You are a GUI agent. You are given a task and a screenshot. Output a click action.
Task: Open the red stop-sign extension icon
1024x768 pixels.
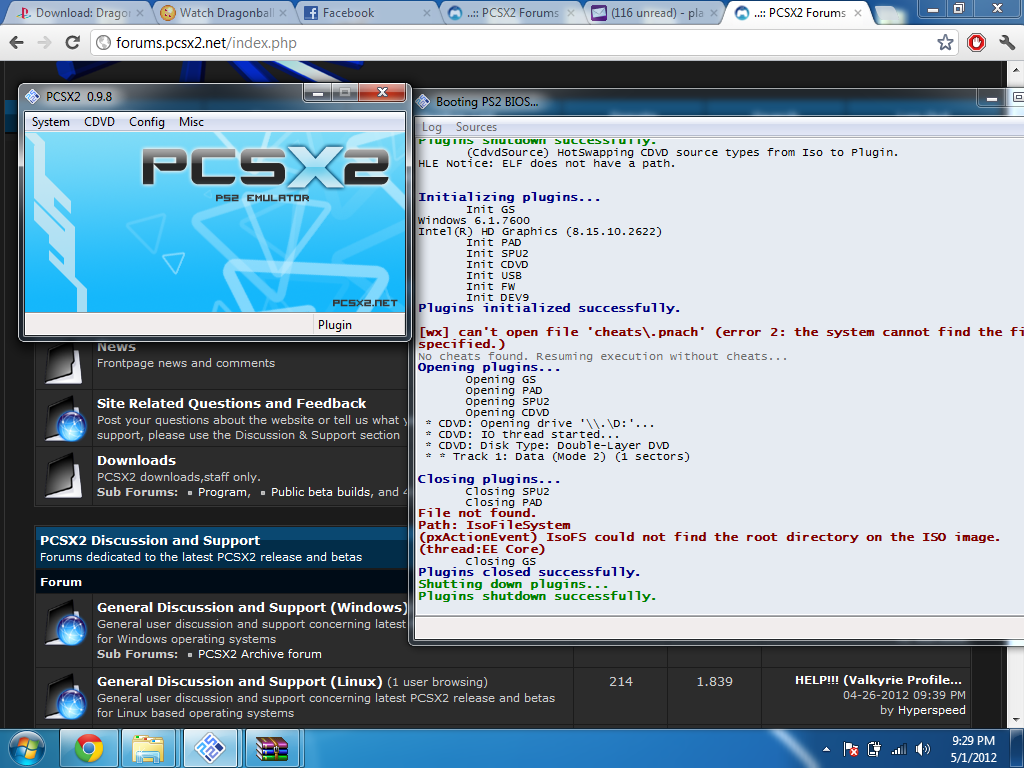976,42
